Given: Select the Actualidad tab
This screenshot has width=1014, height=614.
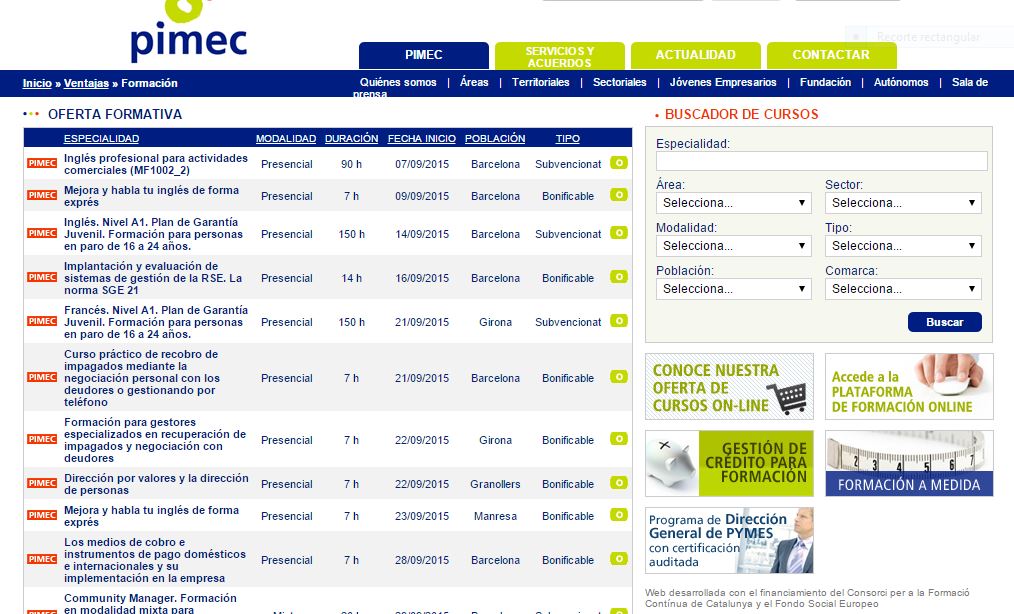Looking at the screenshot, I should pyautogui.click(x=695, y=56).
